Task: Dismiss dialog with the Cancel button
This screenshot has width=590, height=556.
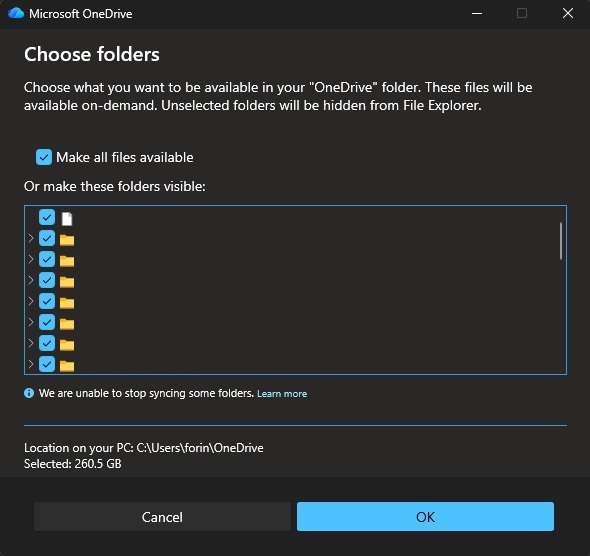Action: pos(162,517)
